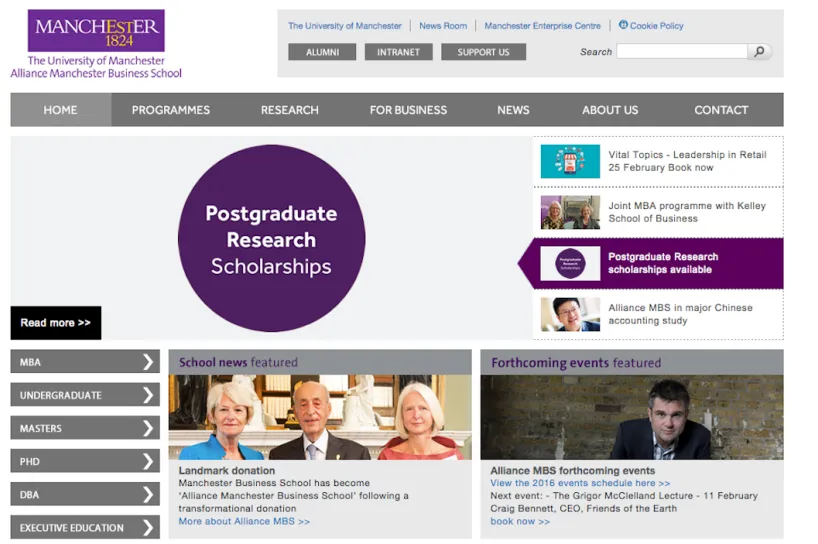Open the MBA sidebar item
818x544 pixels.
[85, 361]
